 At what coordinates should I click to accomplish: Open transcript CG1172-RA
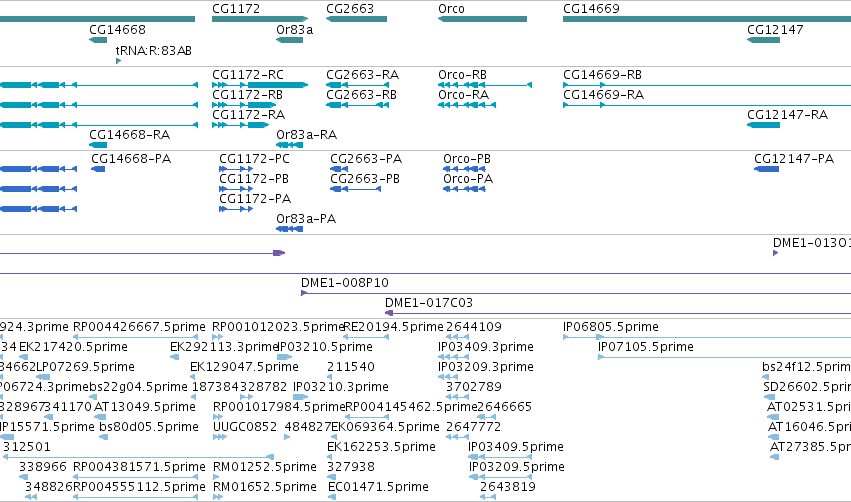coord(249,115)
